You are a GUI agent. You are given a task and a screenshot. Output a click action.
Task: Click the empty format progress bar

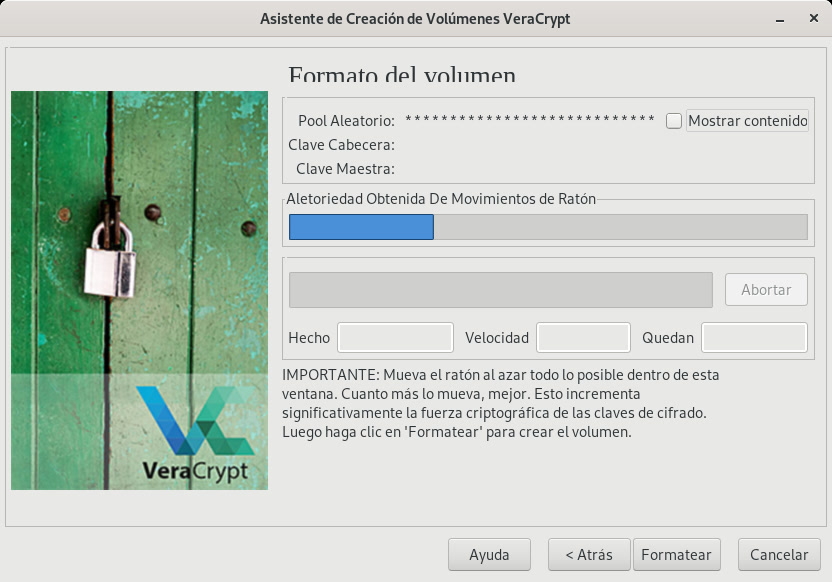click(500, 290)
